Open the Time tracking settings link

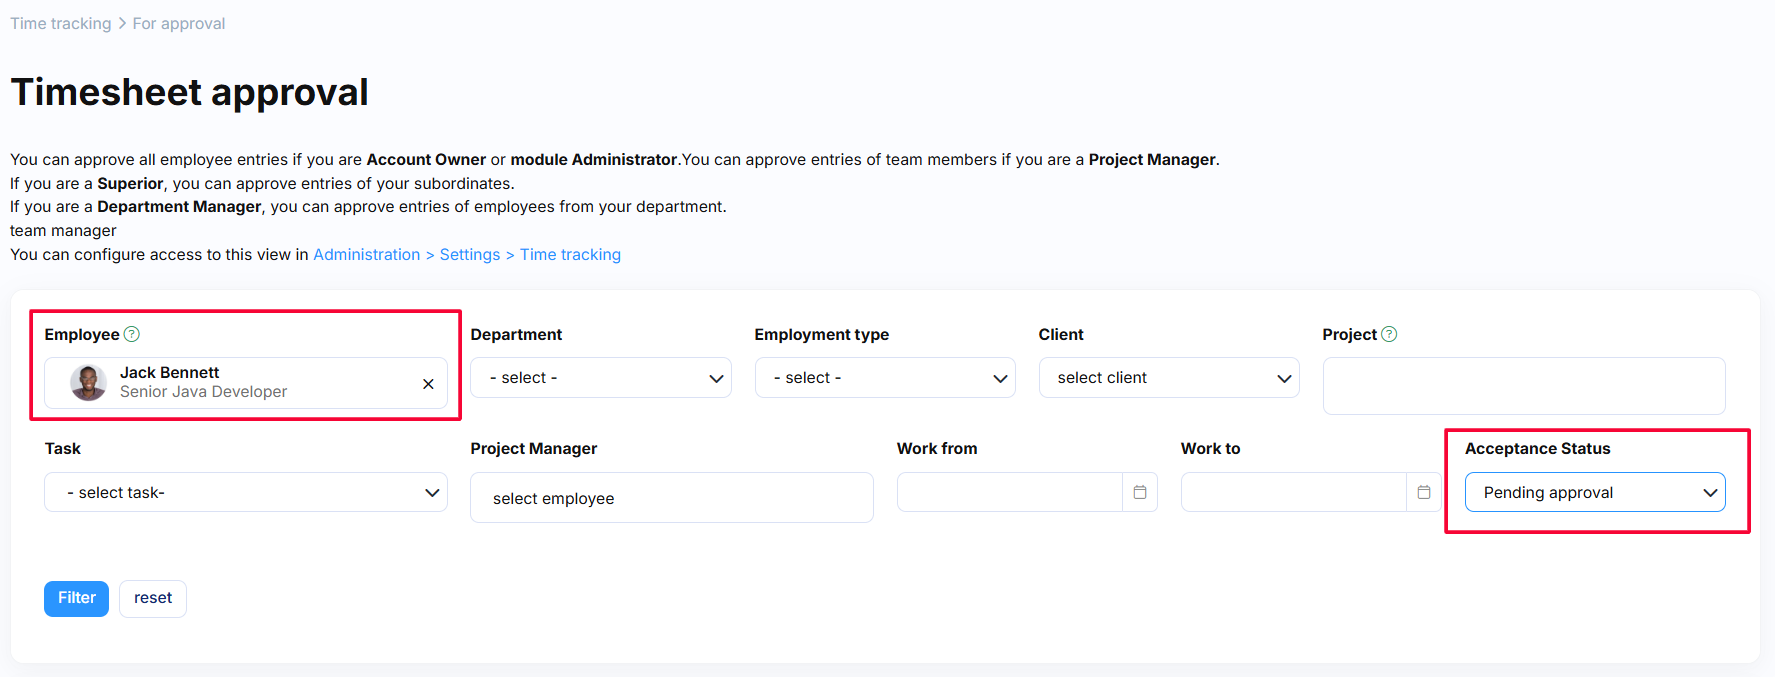(570, 255)
